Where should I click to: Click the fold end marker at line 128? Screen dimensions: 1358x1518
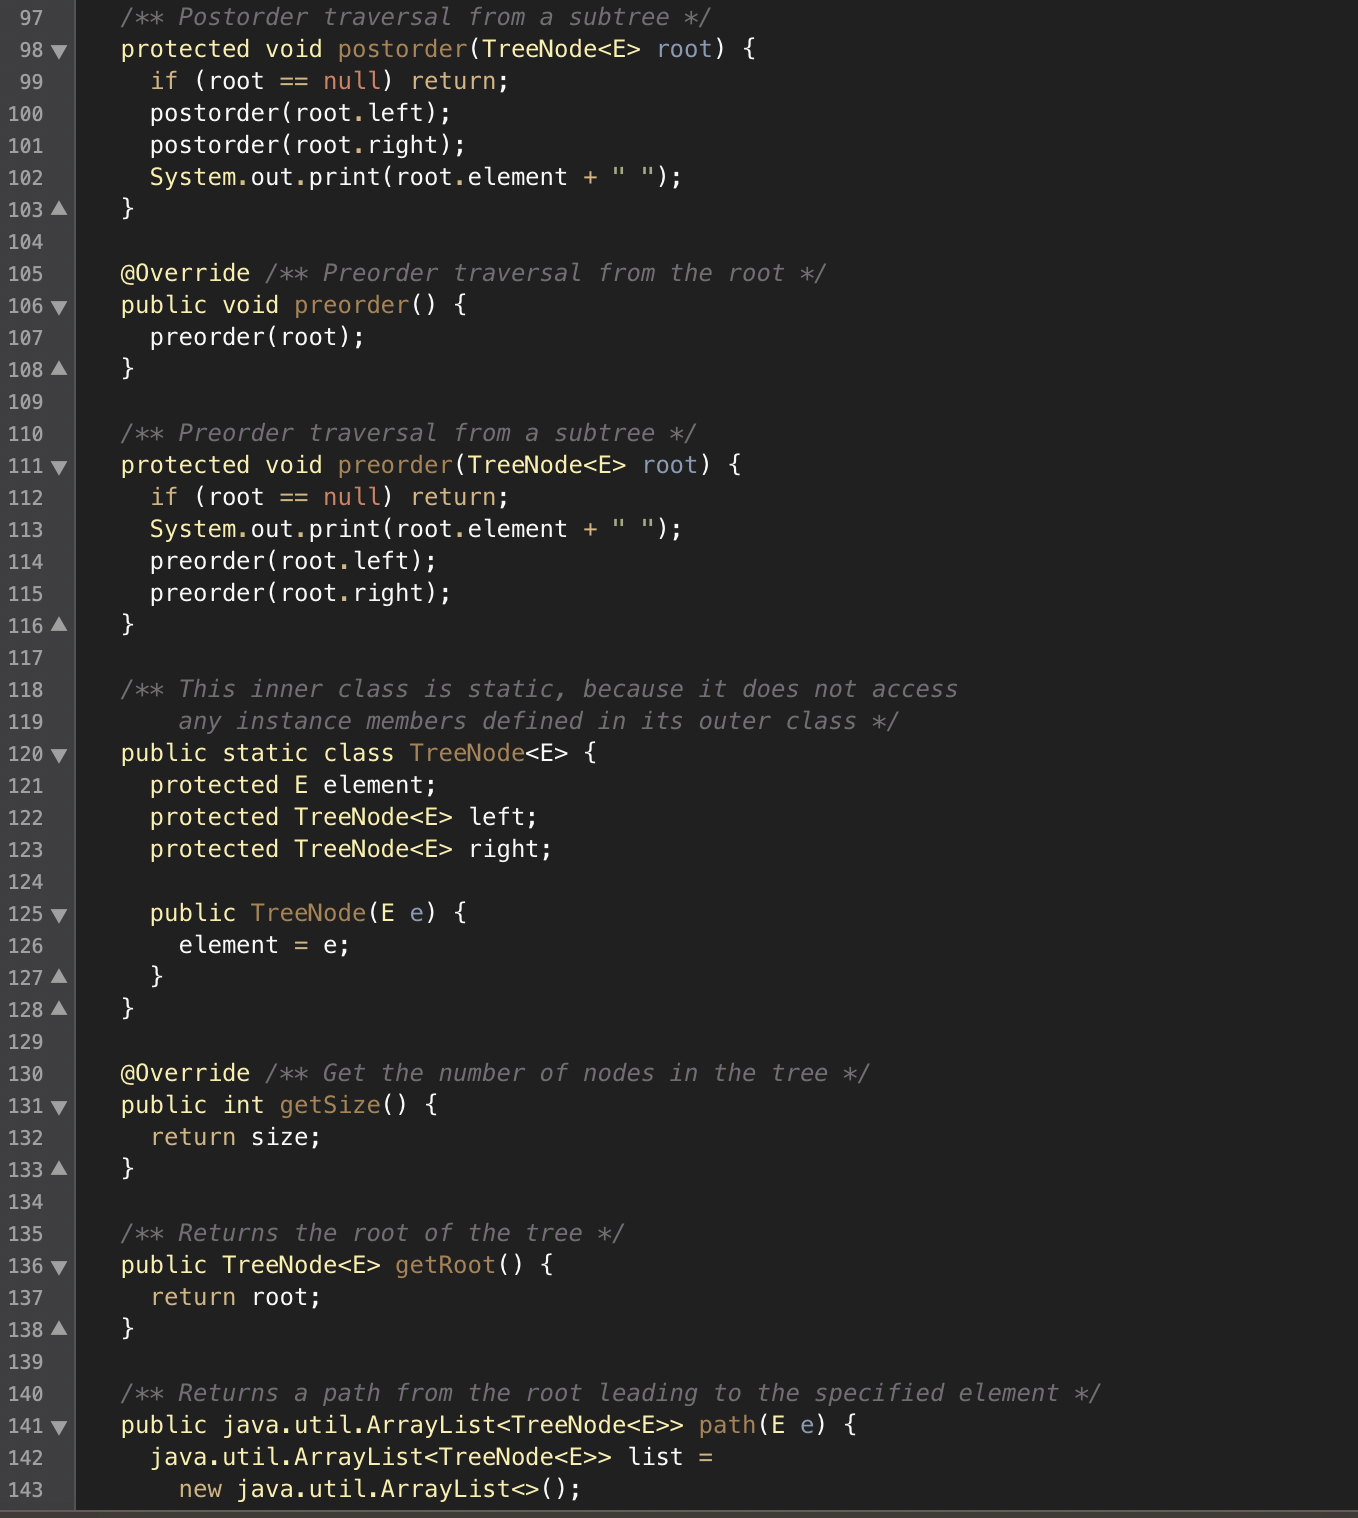[59, 1009]
